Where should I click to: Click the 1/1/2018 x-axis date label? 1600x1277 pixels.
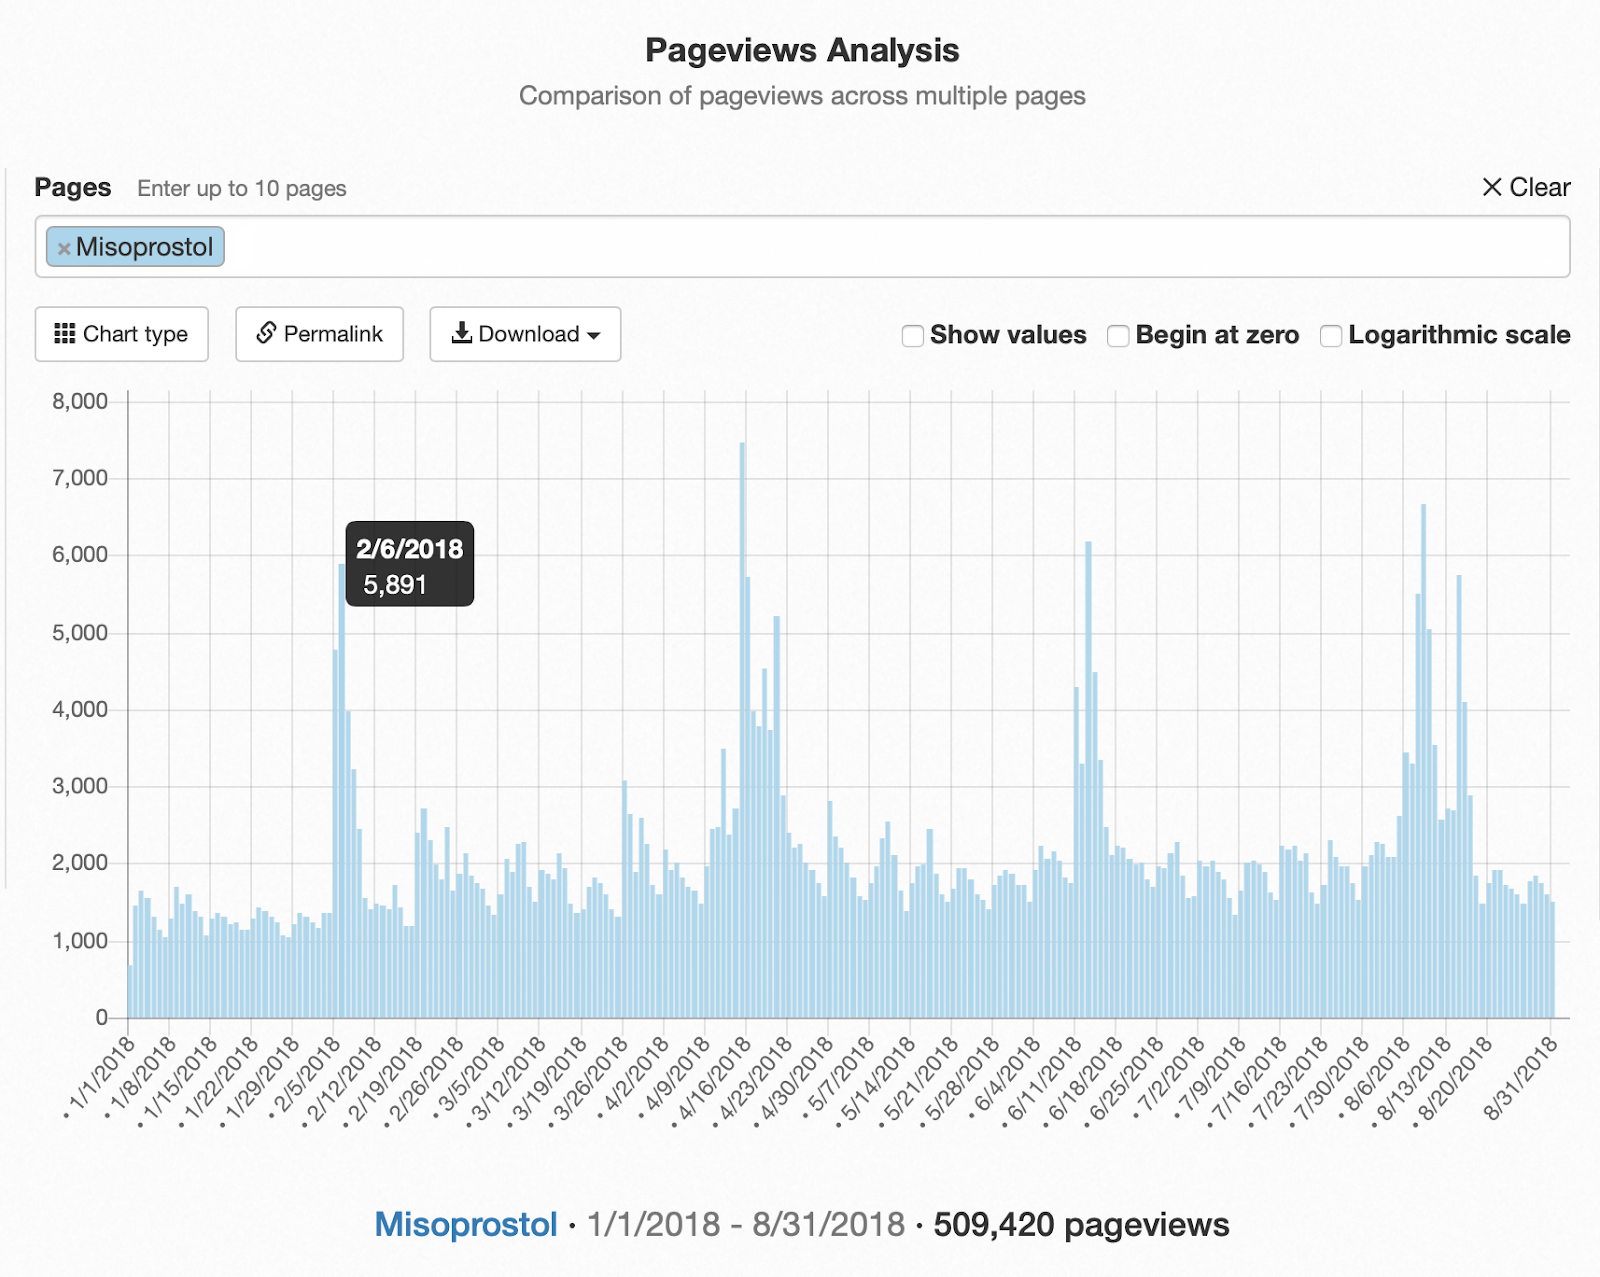(x=100, y=1077)
